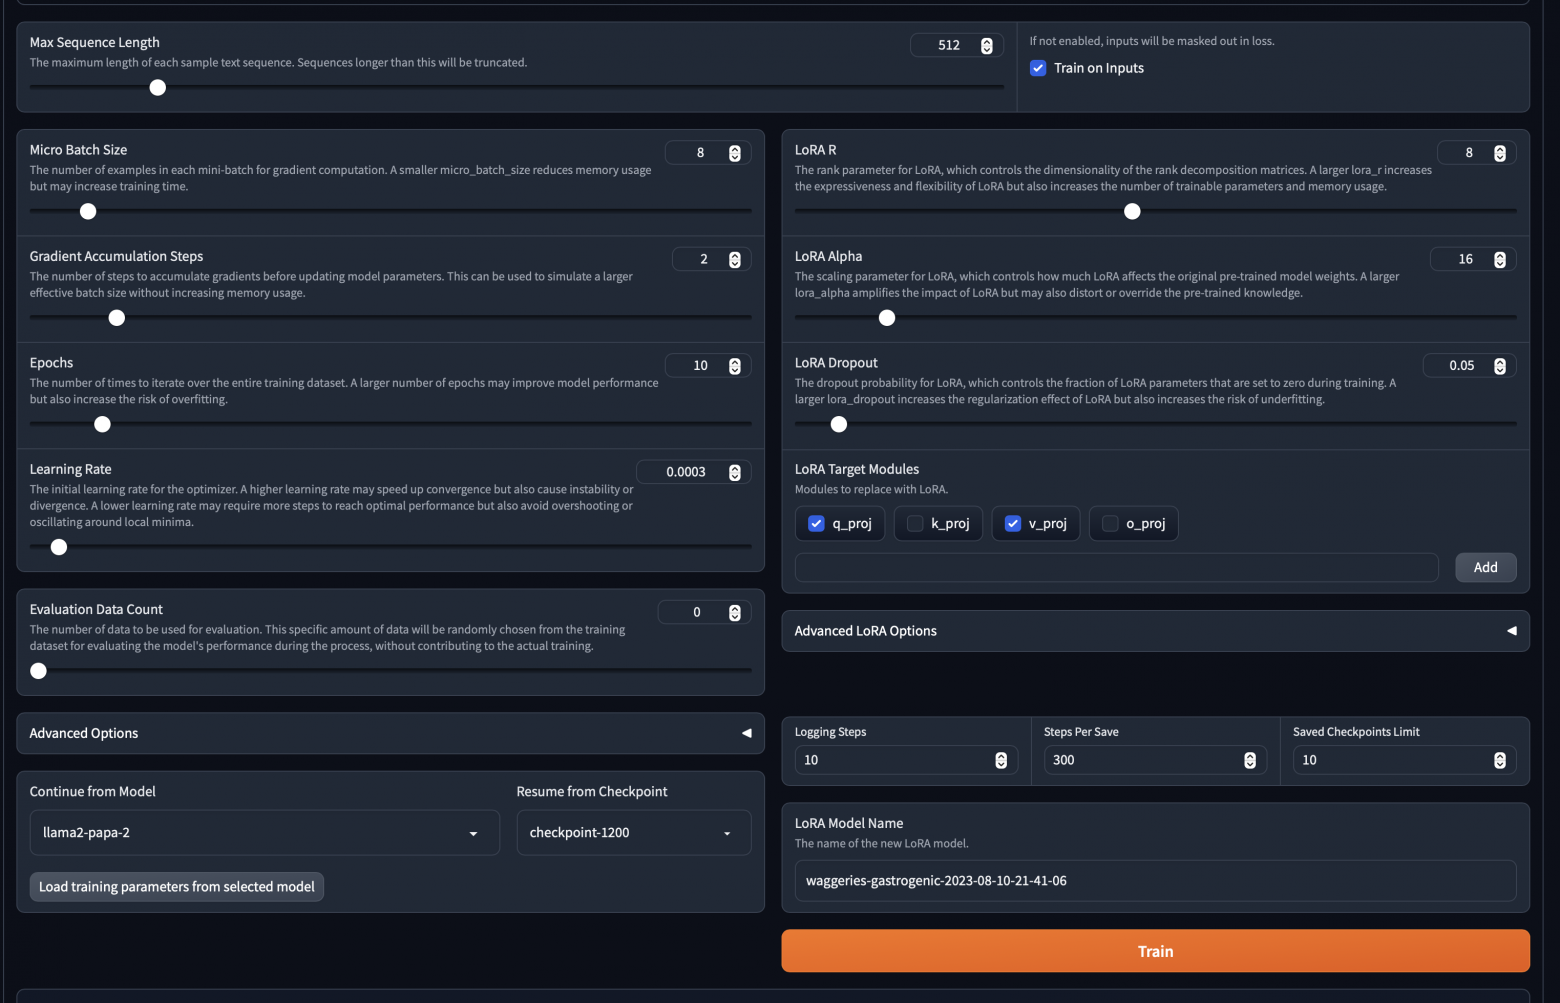
Task: Click Load training parameters from selected model
Action: pos(176,886)
